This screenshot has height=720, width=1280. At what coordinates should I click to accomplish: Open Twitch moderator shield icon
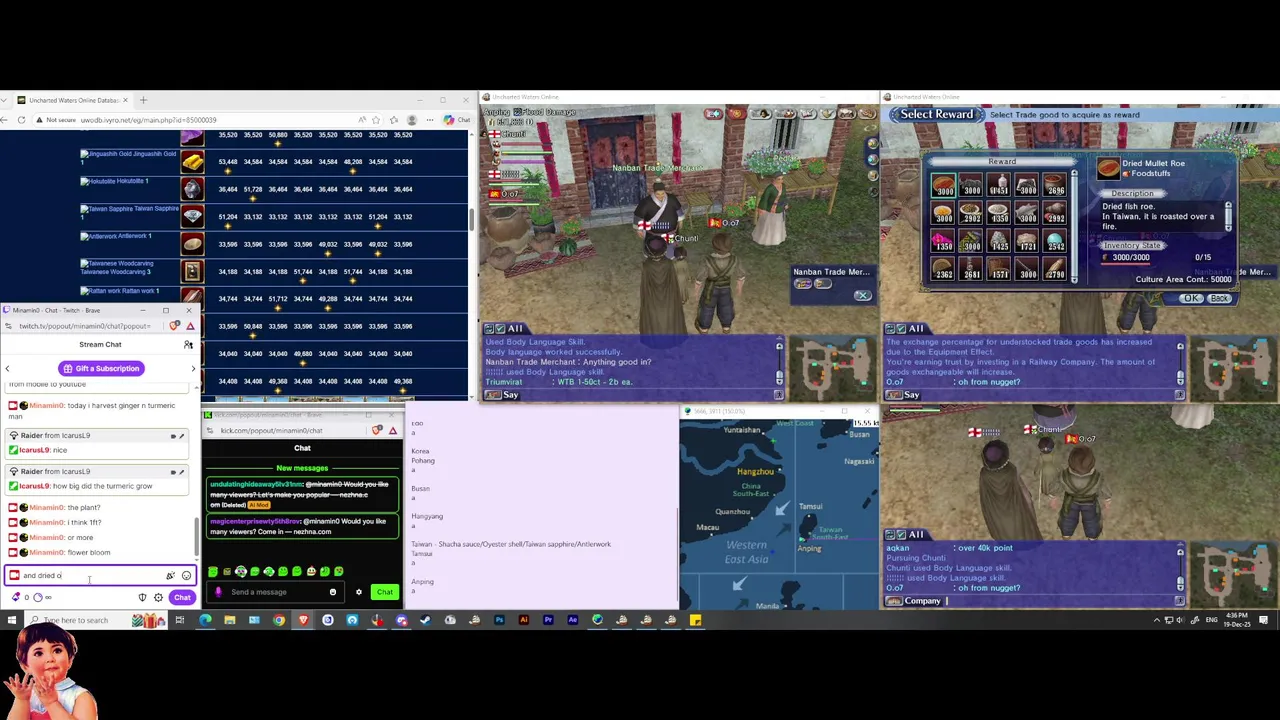coord(142,597)
